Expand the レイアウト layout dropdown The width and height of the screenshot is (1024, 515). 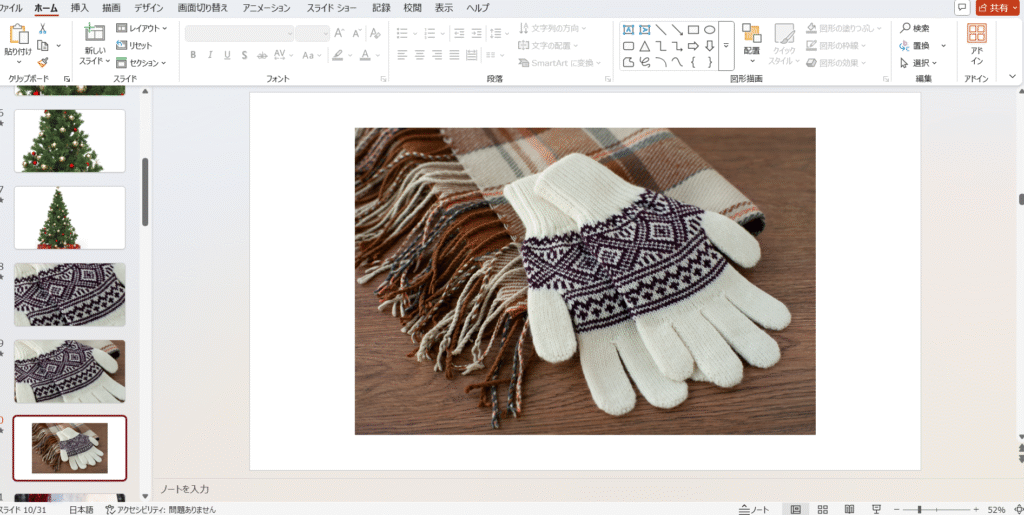click(x=140, y=29)
